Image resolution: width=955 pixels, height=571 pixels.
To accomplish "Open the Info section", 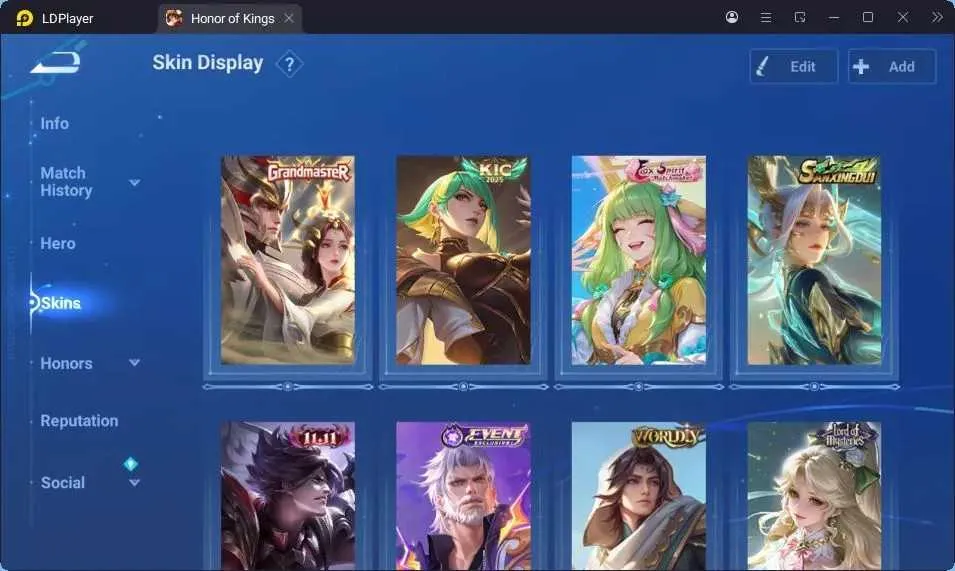I will click(x=55, y=124).
